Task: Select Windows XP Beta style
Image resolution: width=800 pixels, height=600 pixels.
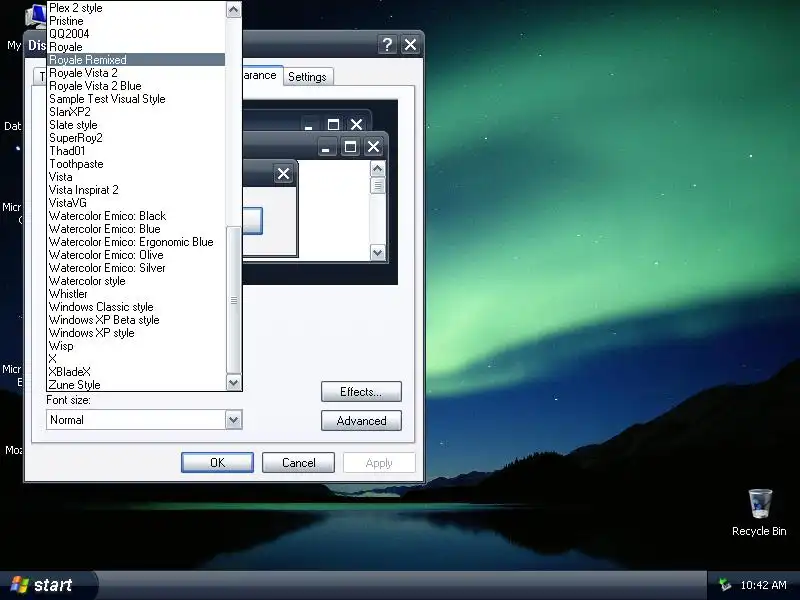Action: tap(136, 320)
